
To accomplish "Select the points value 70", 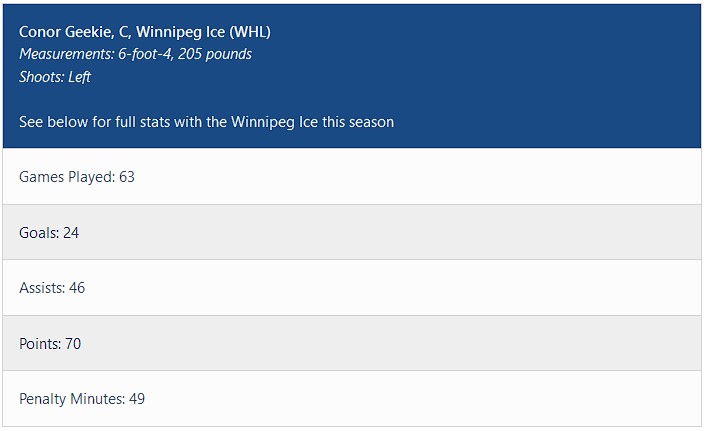I will [x=73, y=344].
